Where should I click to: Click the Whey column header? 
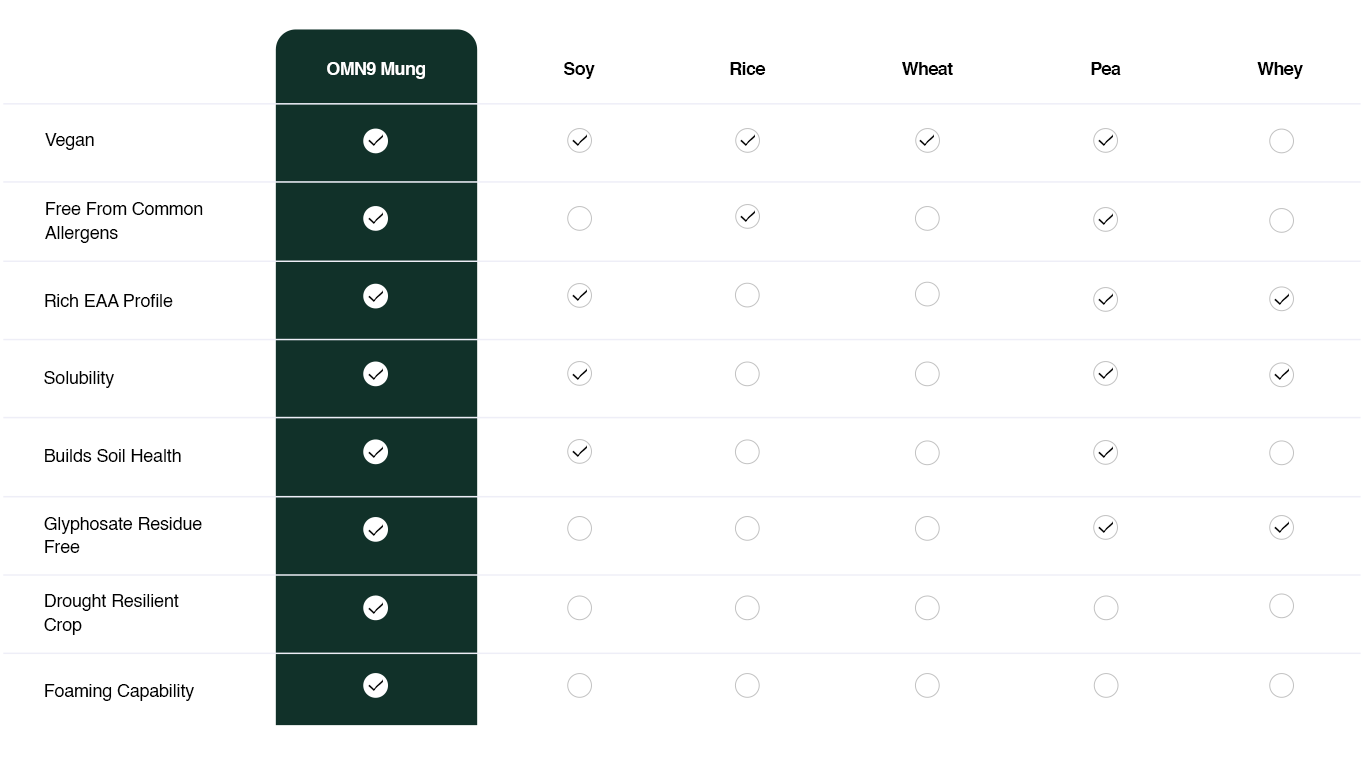(x=1280, y=69)
